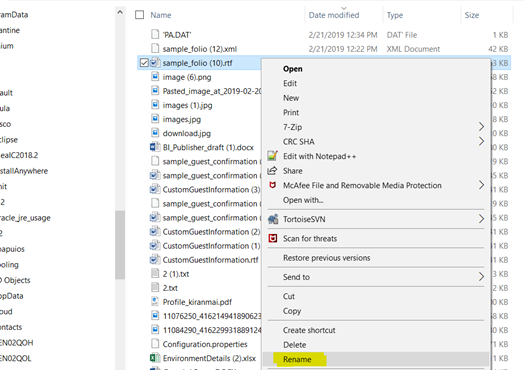Viewport: 525px width, 370px height.
Task: Click the Share icon in context menu
Action: click(272, 170)
